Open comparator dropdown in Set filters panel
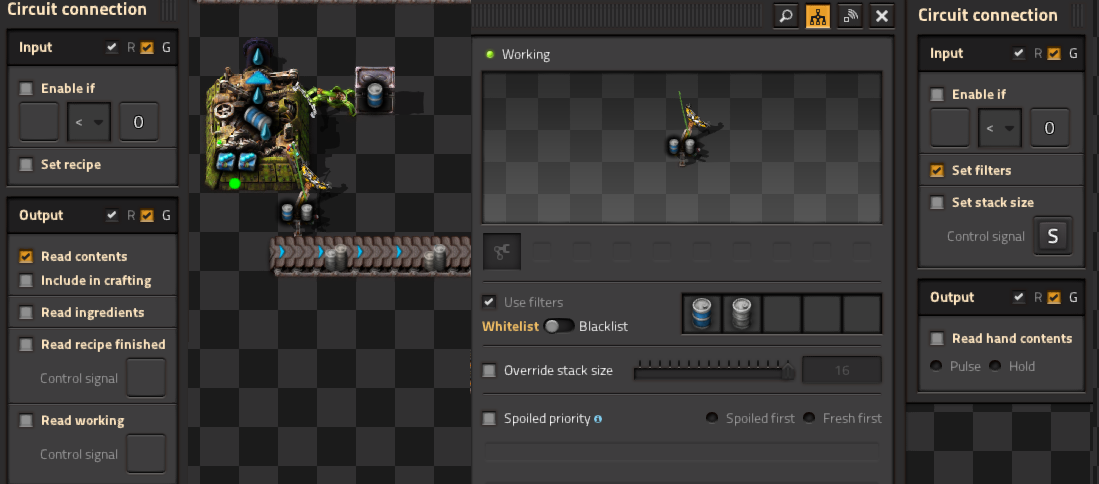 [999, 127]
